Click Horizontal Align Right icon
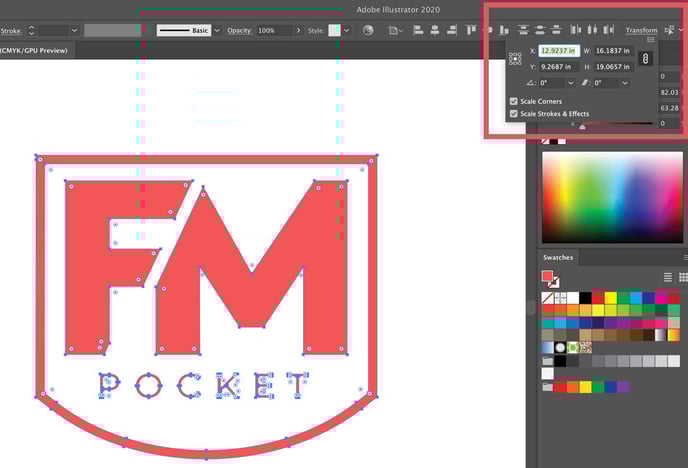This screenshot has height=468, width=688. click(x=452, y=30)
